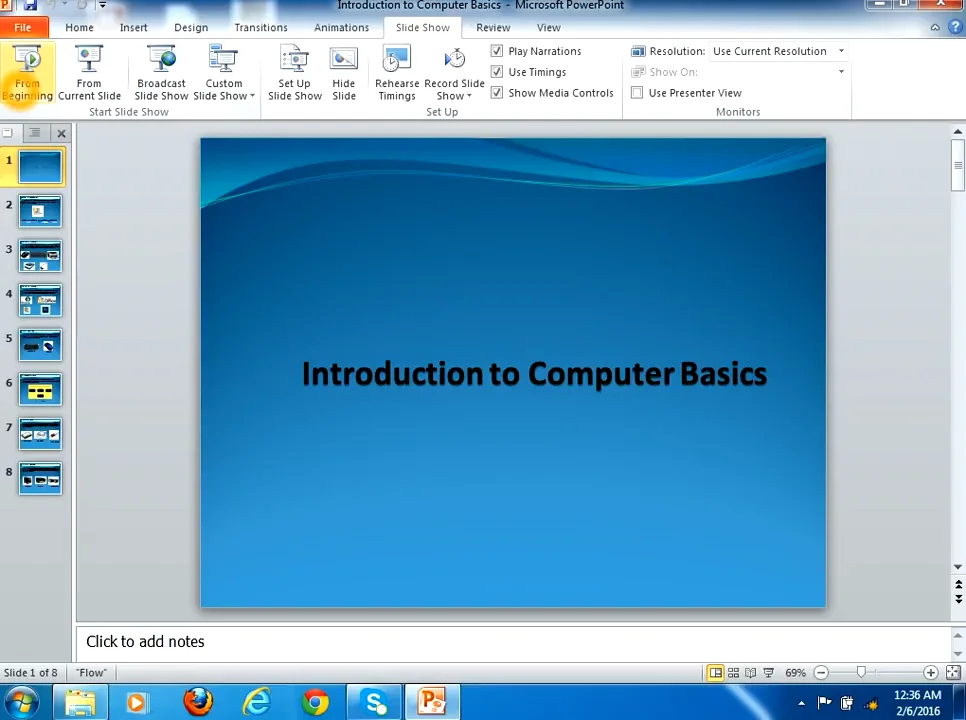
Task: Switch to the Transitions tab
Action: 261,28
